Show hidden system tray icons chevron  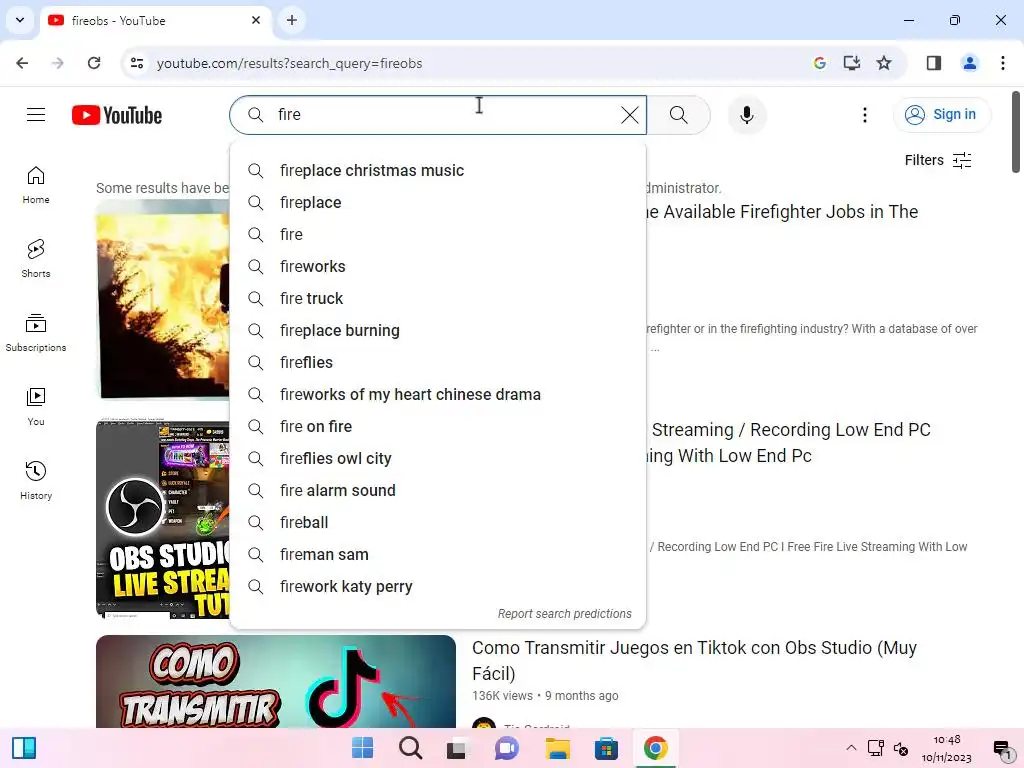pos(851,748)
